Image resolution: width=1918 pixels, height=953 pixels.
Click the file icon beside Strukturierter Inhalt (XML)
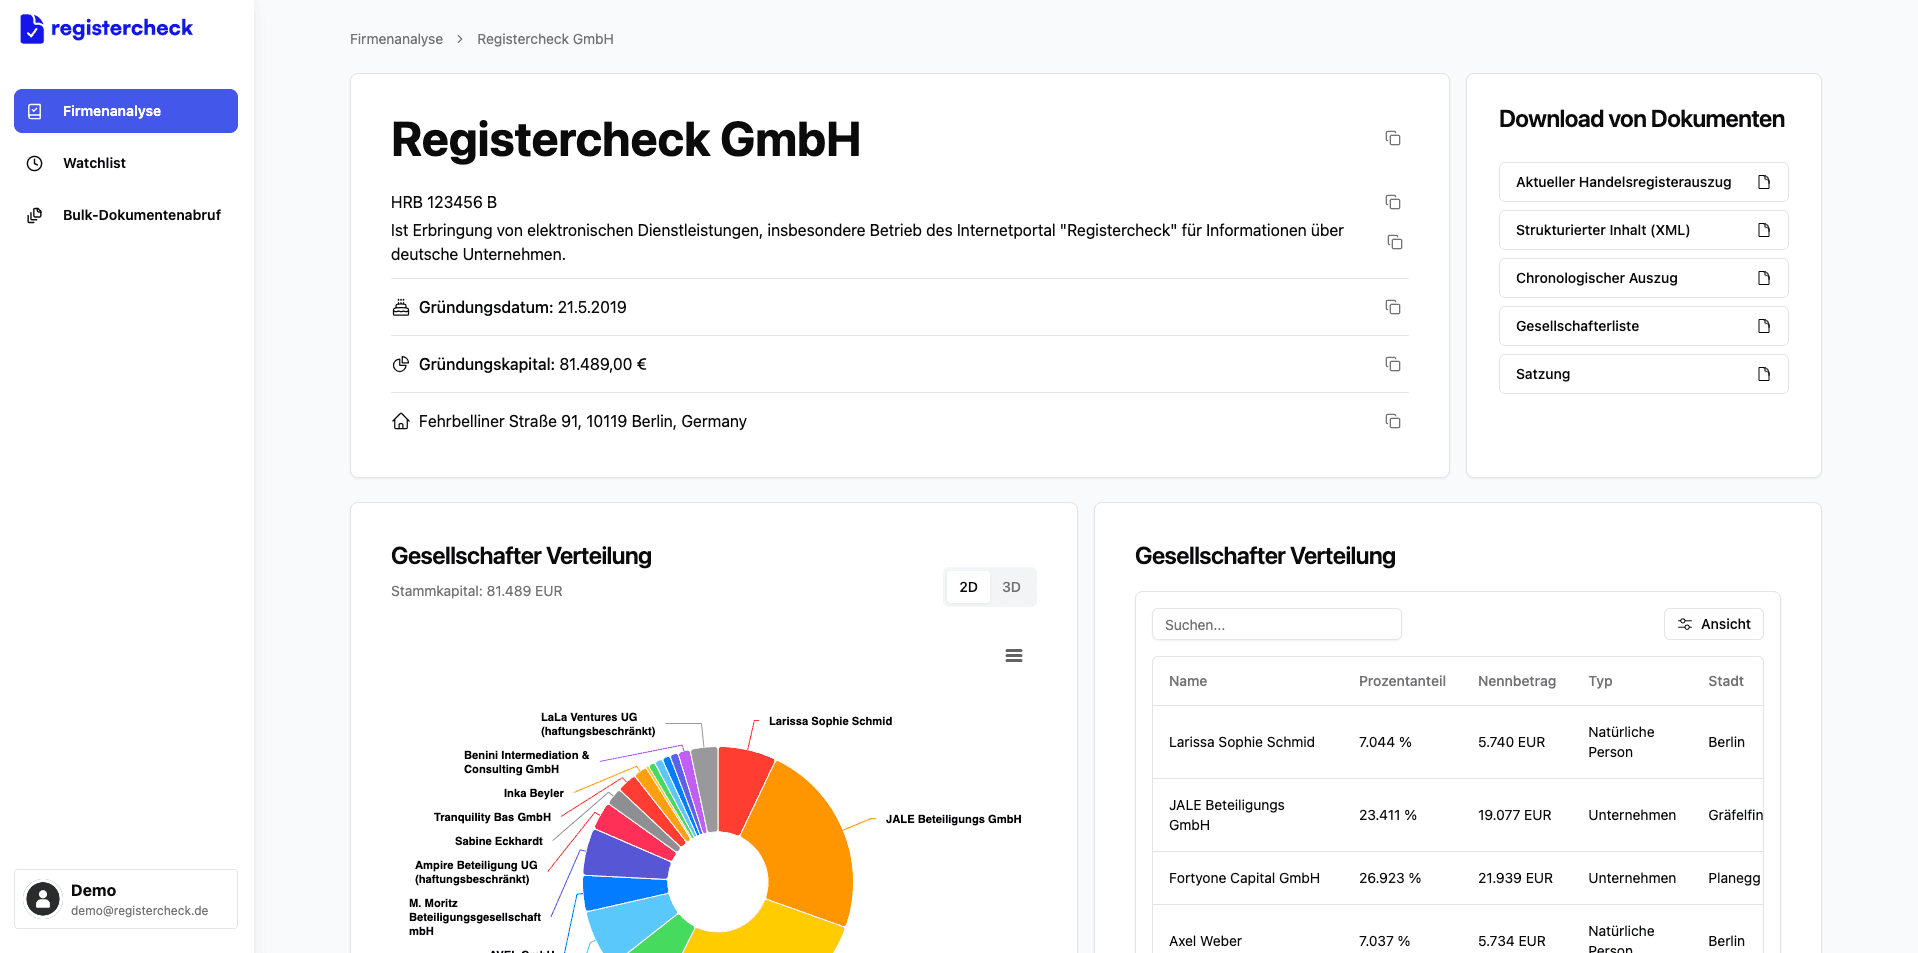pyautogui.click(x=1764, y=230)
